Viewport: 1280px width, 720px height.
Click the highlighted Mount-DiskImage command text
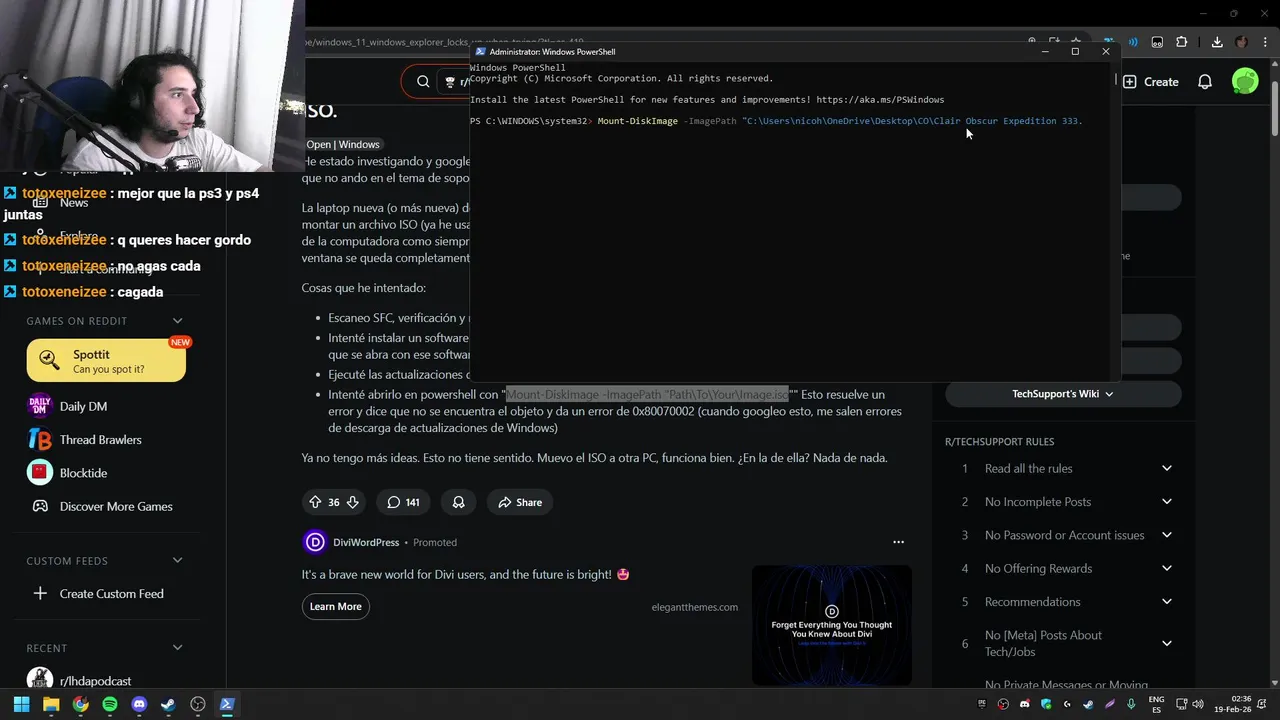pyautogui.click(x=647, y=394)
